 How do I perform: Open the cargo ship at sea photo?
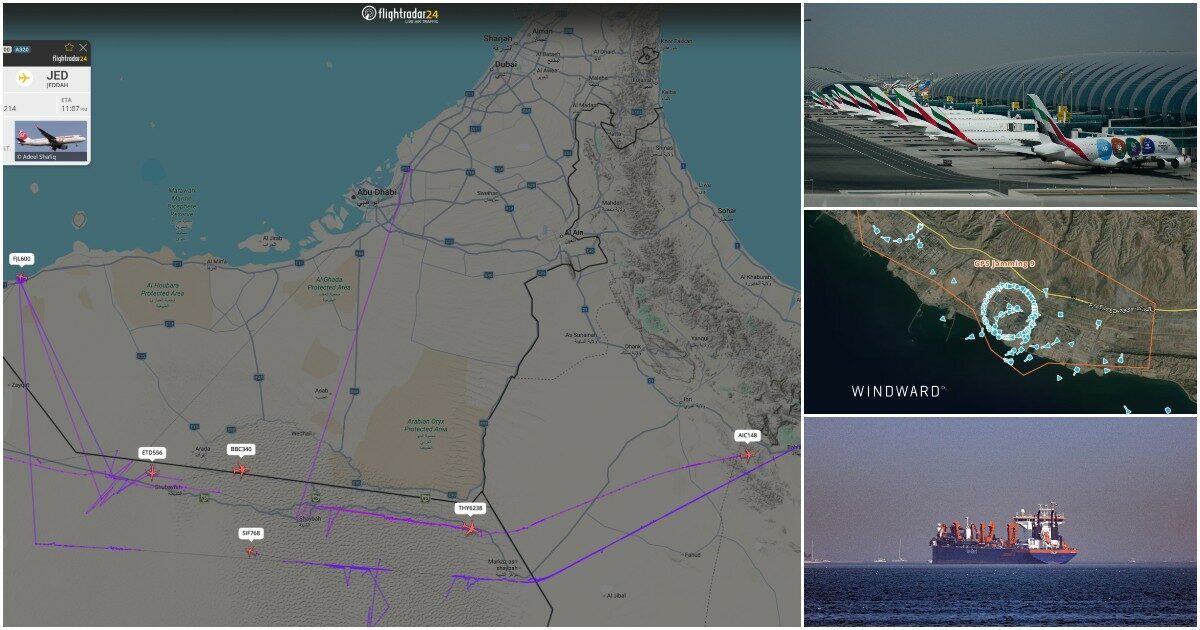click(1000, 521)
